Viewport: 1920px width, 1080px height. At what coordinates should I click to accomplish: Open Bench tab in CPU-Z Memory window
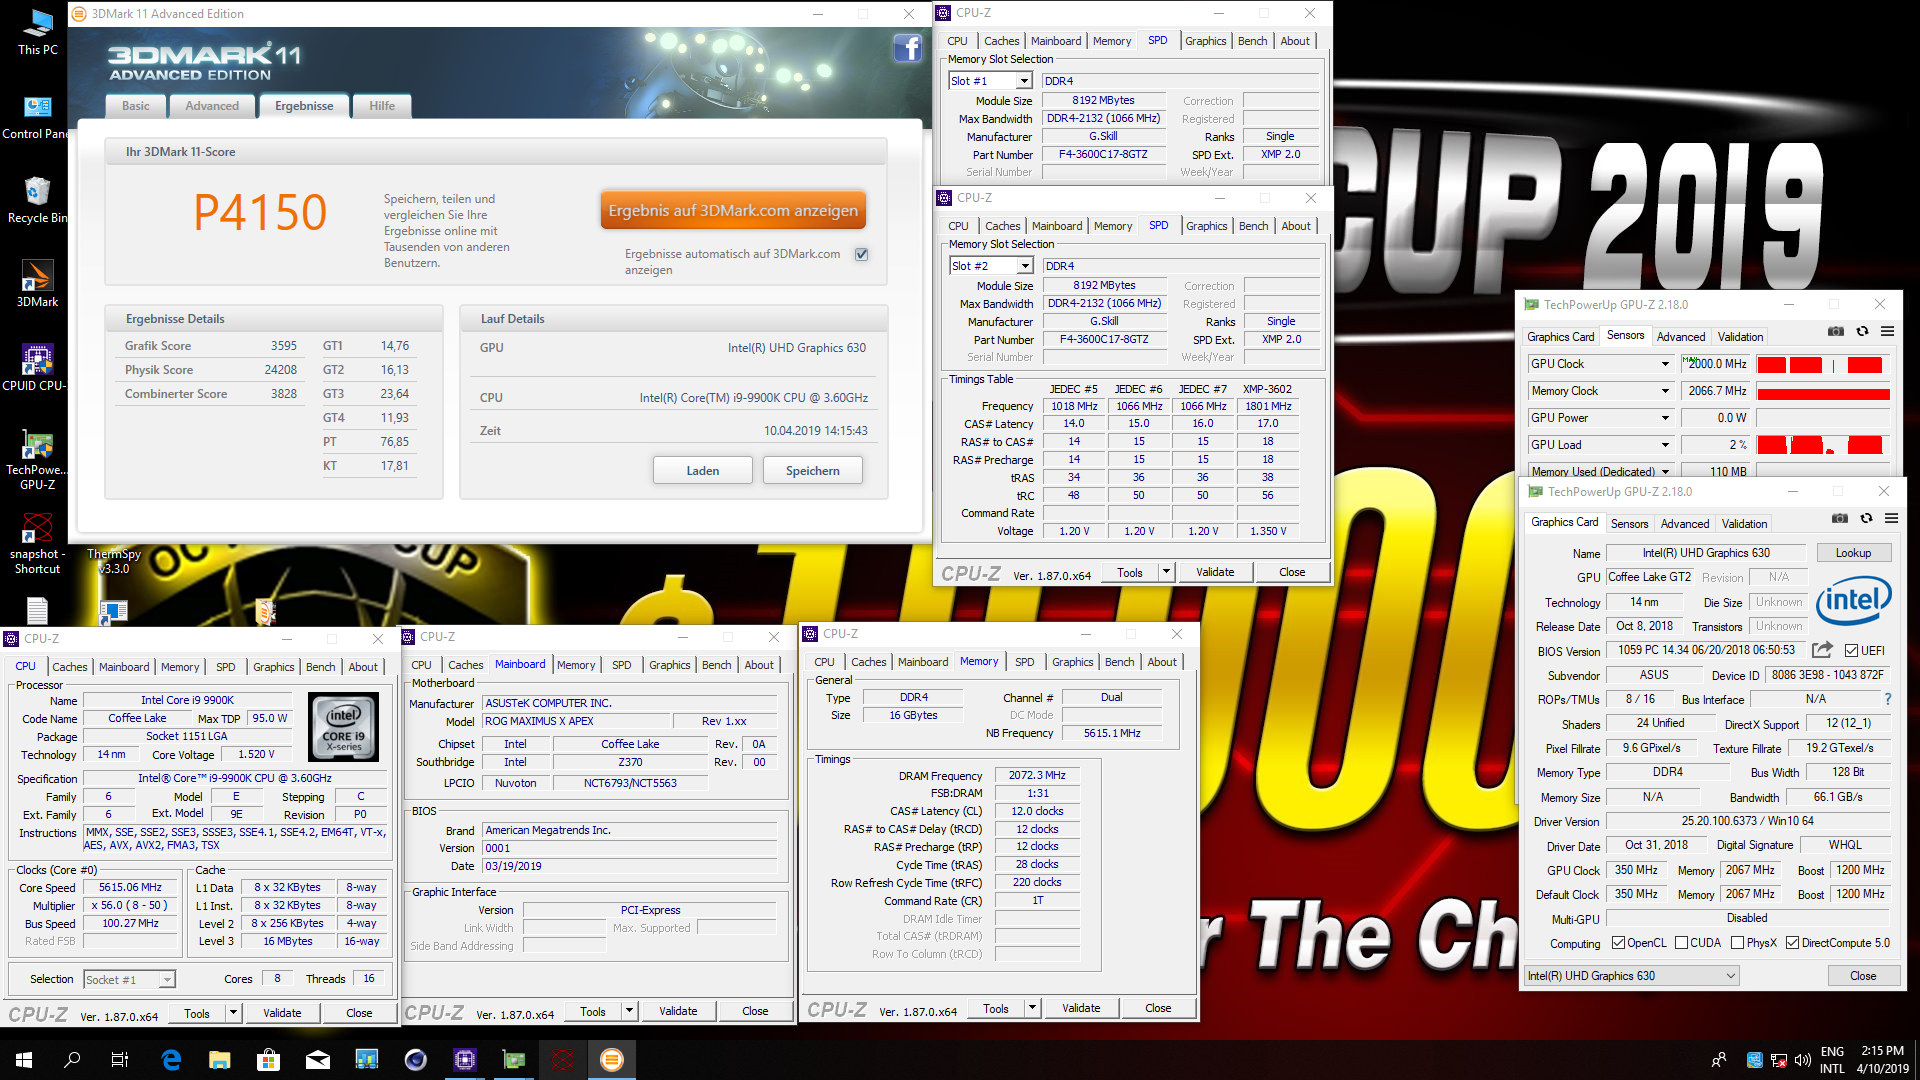(x=1119, y=662)
